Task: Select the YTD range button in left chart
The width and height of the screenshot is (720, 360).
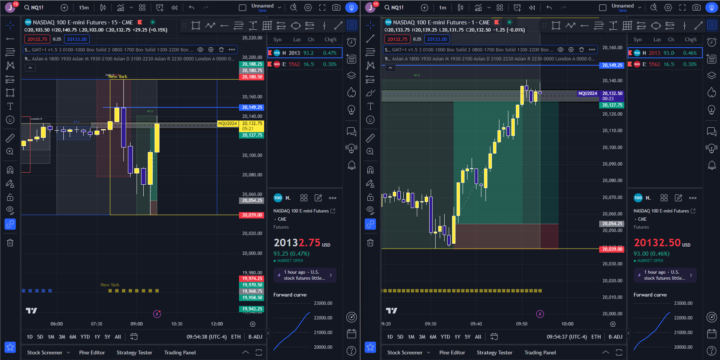Action: coord(85,337)
